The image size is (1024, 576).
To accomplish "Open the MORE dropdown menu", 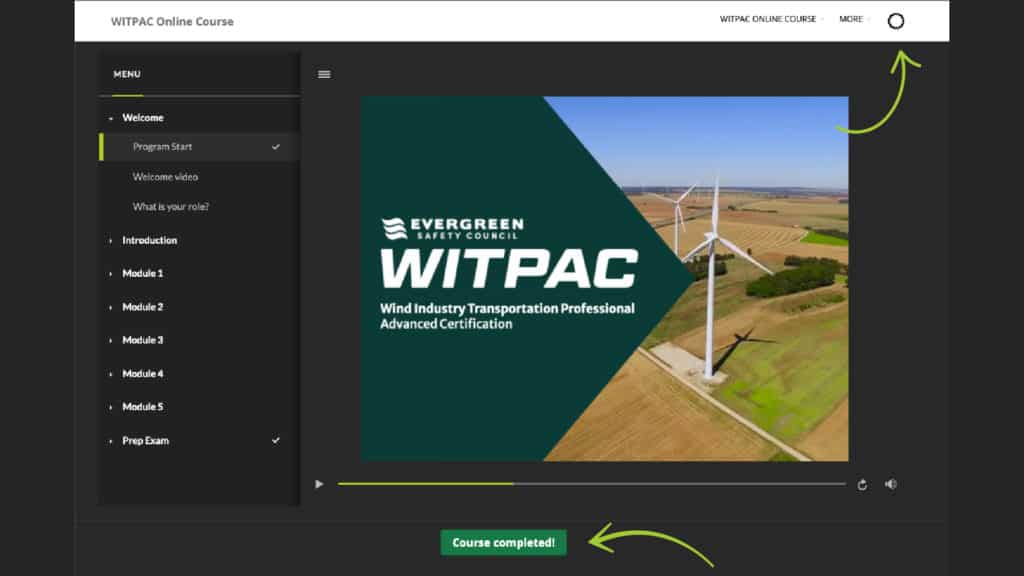I will pyautogui.click(x=854, y=19).
